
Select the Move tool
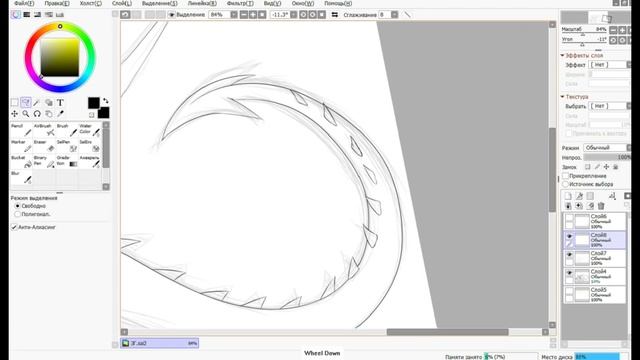[x=14, y=113]
